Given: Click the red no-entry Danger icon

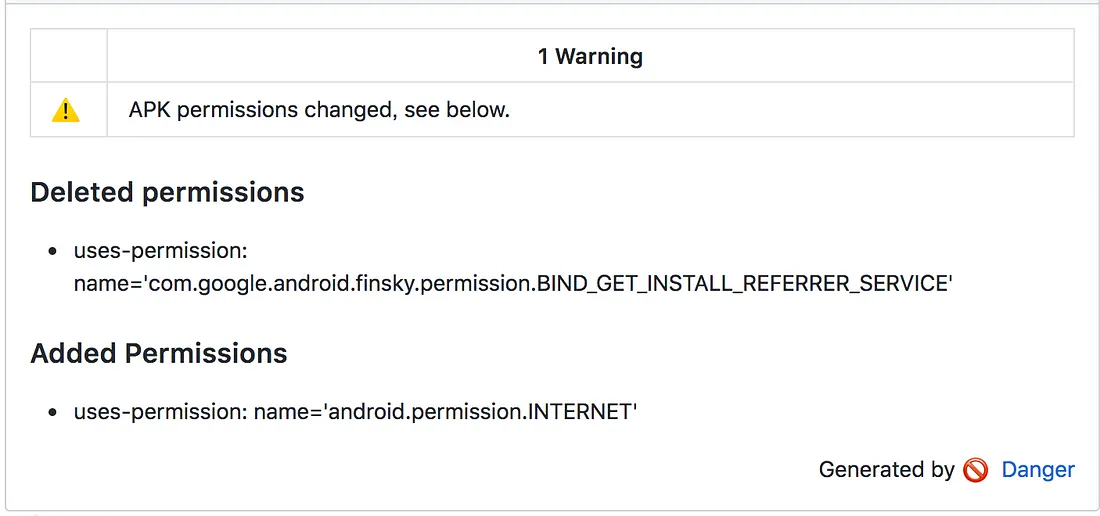Looking at the screenshot, I should coord(976,470).
